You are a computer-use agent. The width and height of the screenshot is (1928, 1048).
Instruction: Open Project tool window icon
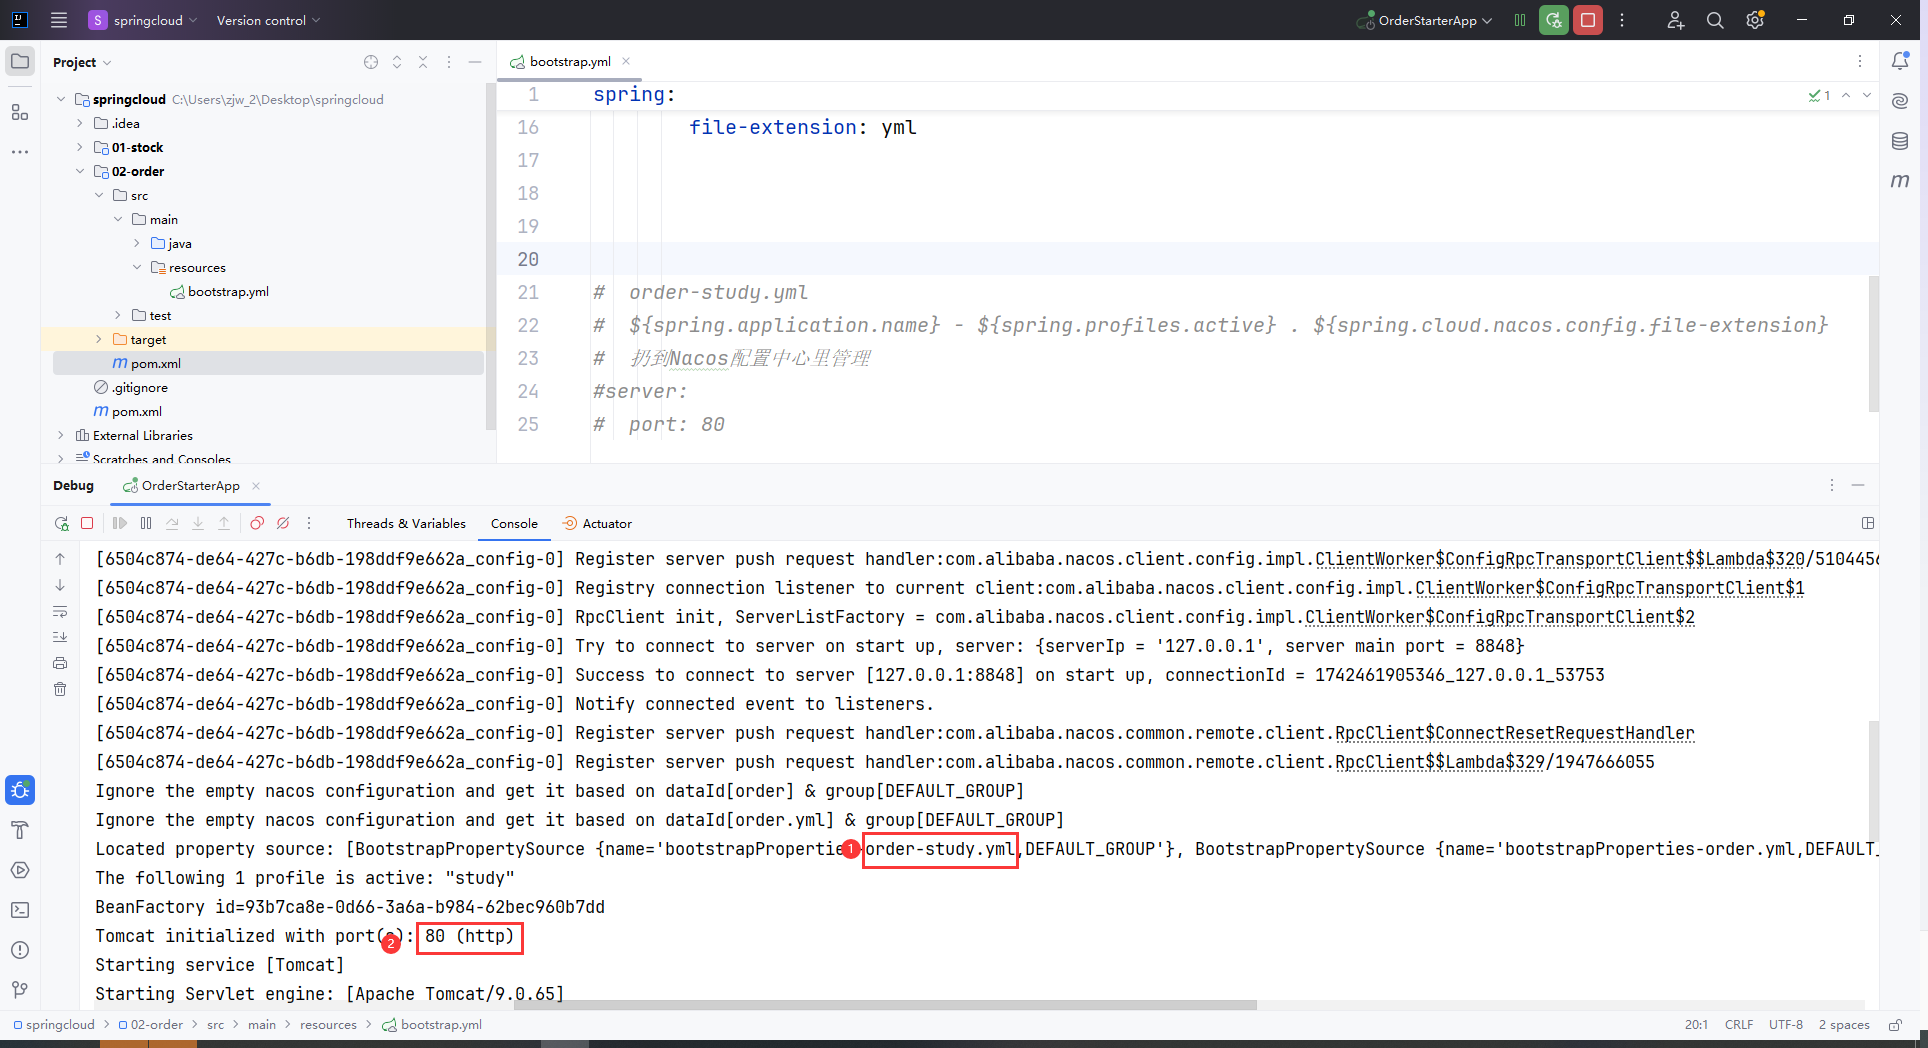(20, 61)
